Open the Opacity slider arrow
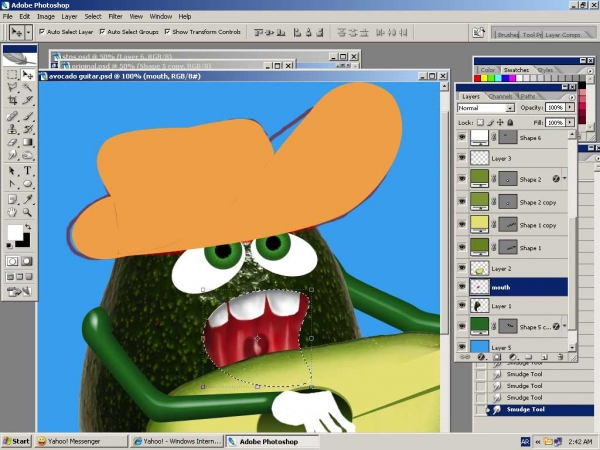The image size is (600, 450). click(570, 108)
